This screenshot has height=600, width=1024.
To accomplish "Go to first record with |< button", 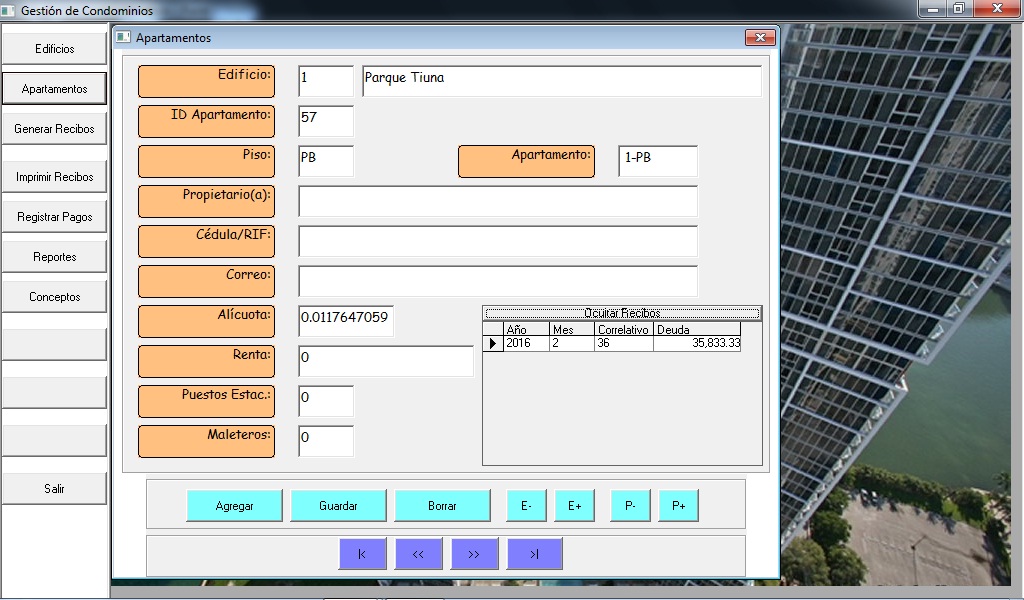I will [x=362, y=554].
